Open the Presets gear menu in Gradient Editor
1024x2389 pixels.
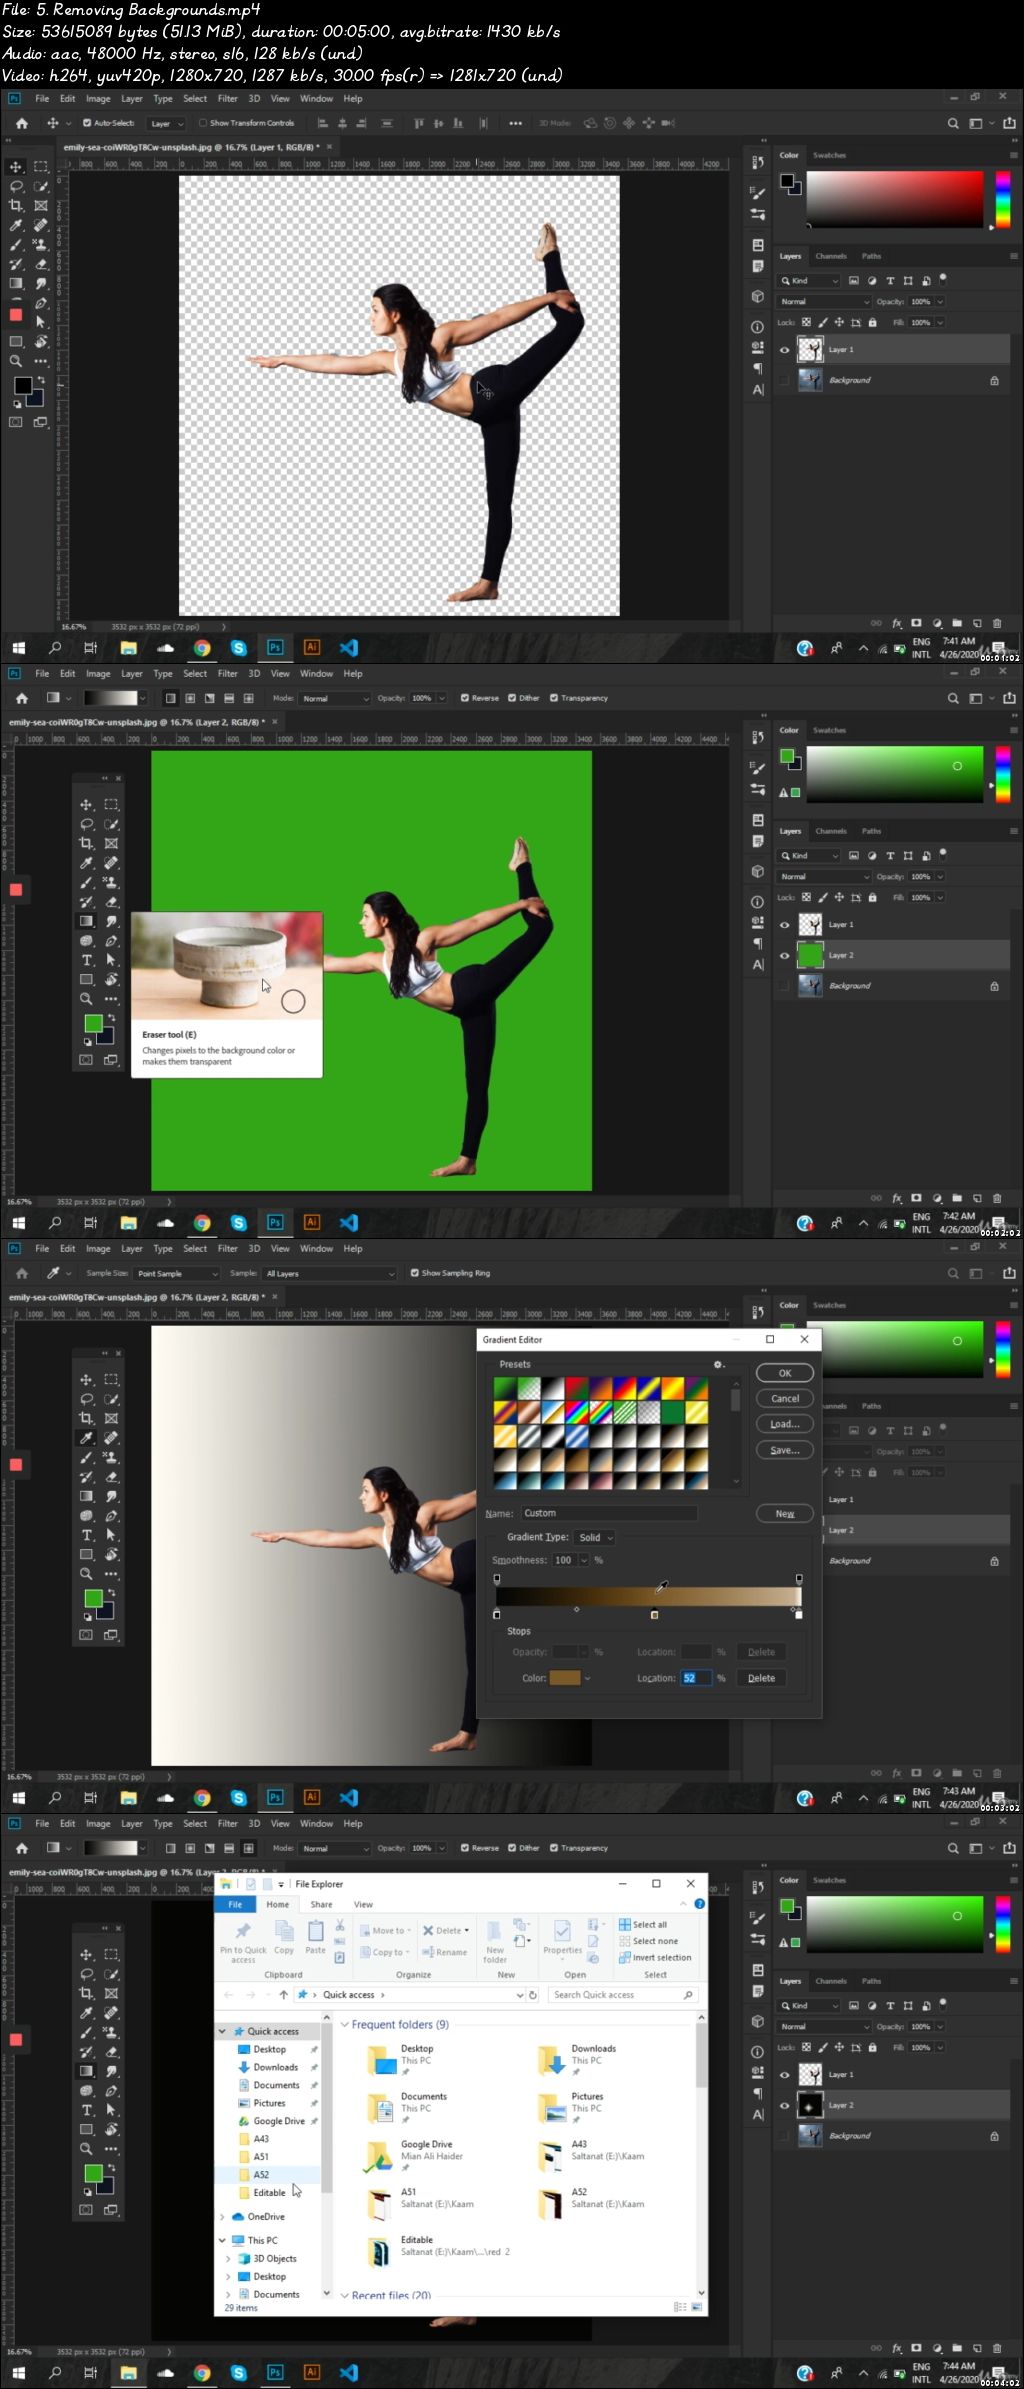click(718, 1364)
